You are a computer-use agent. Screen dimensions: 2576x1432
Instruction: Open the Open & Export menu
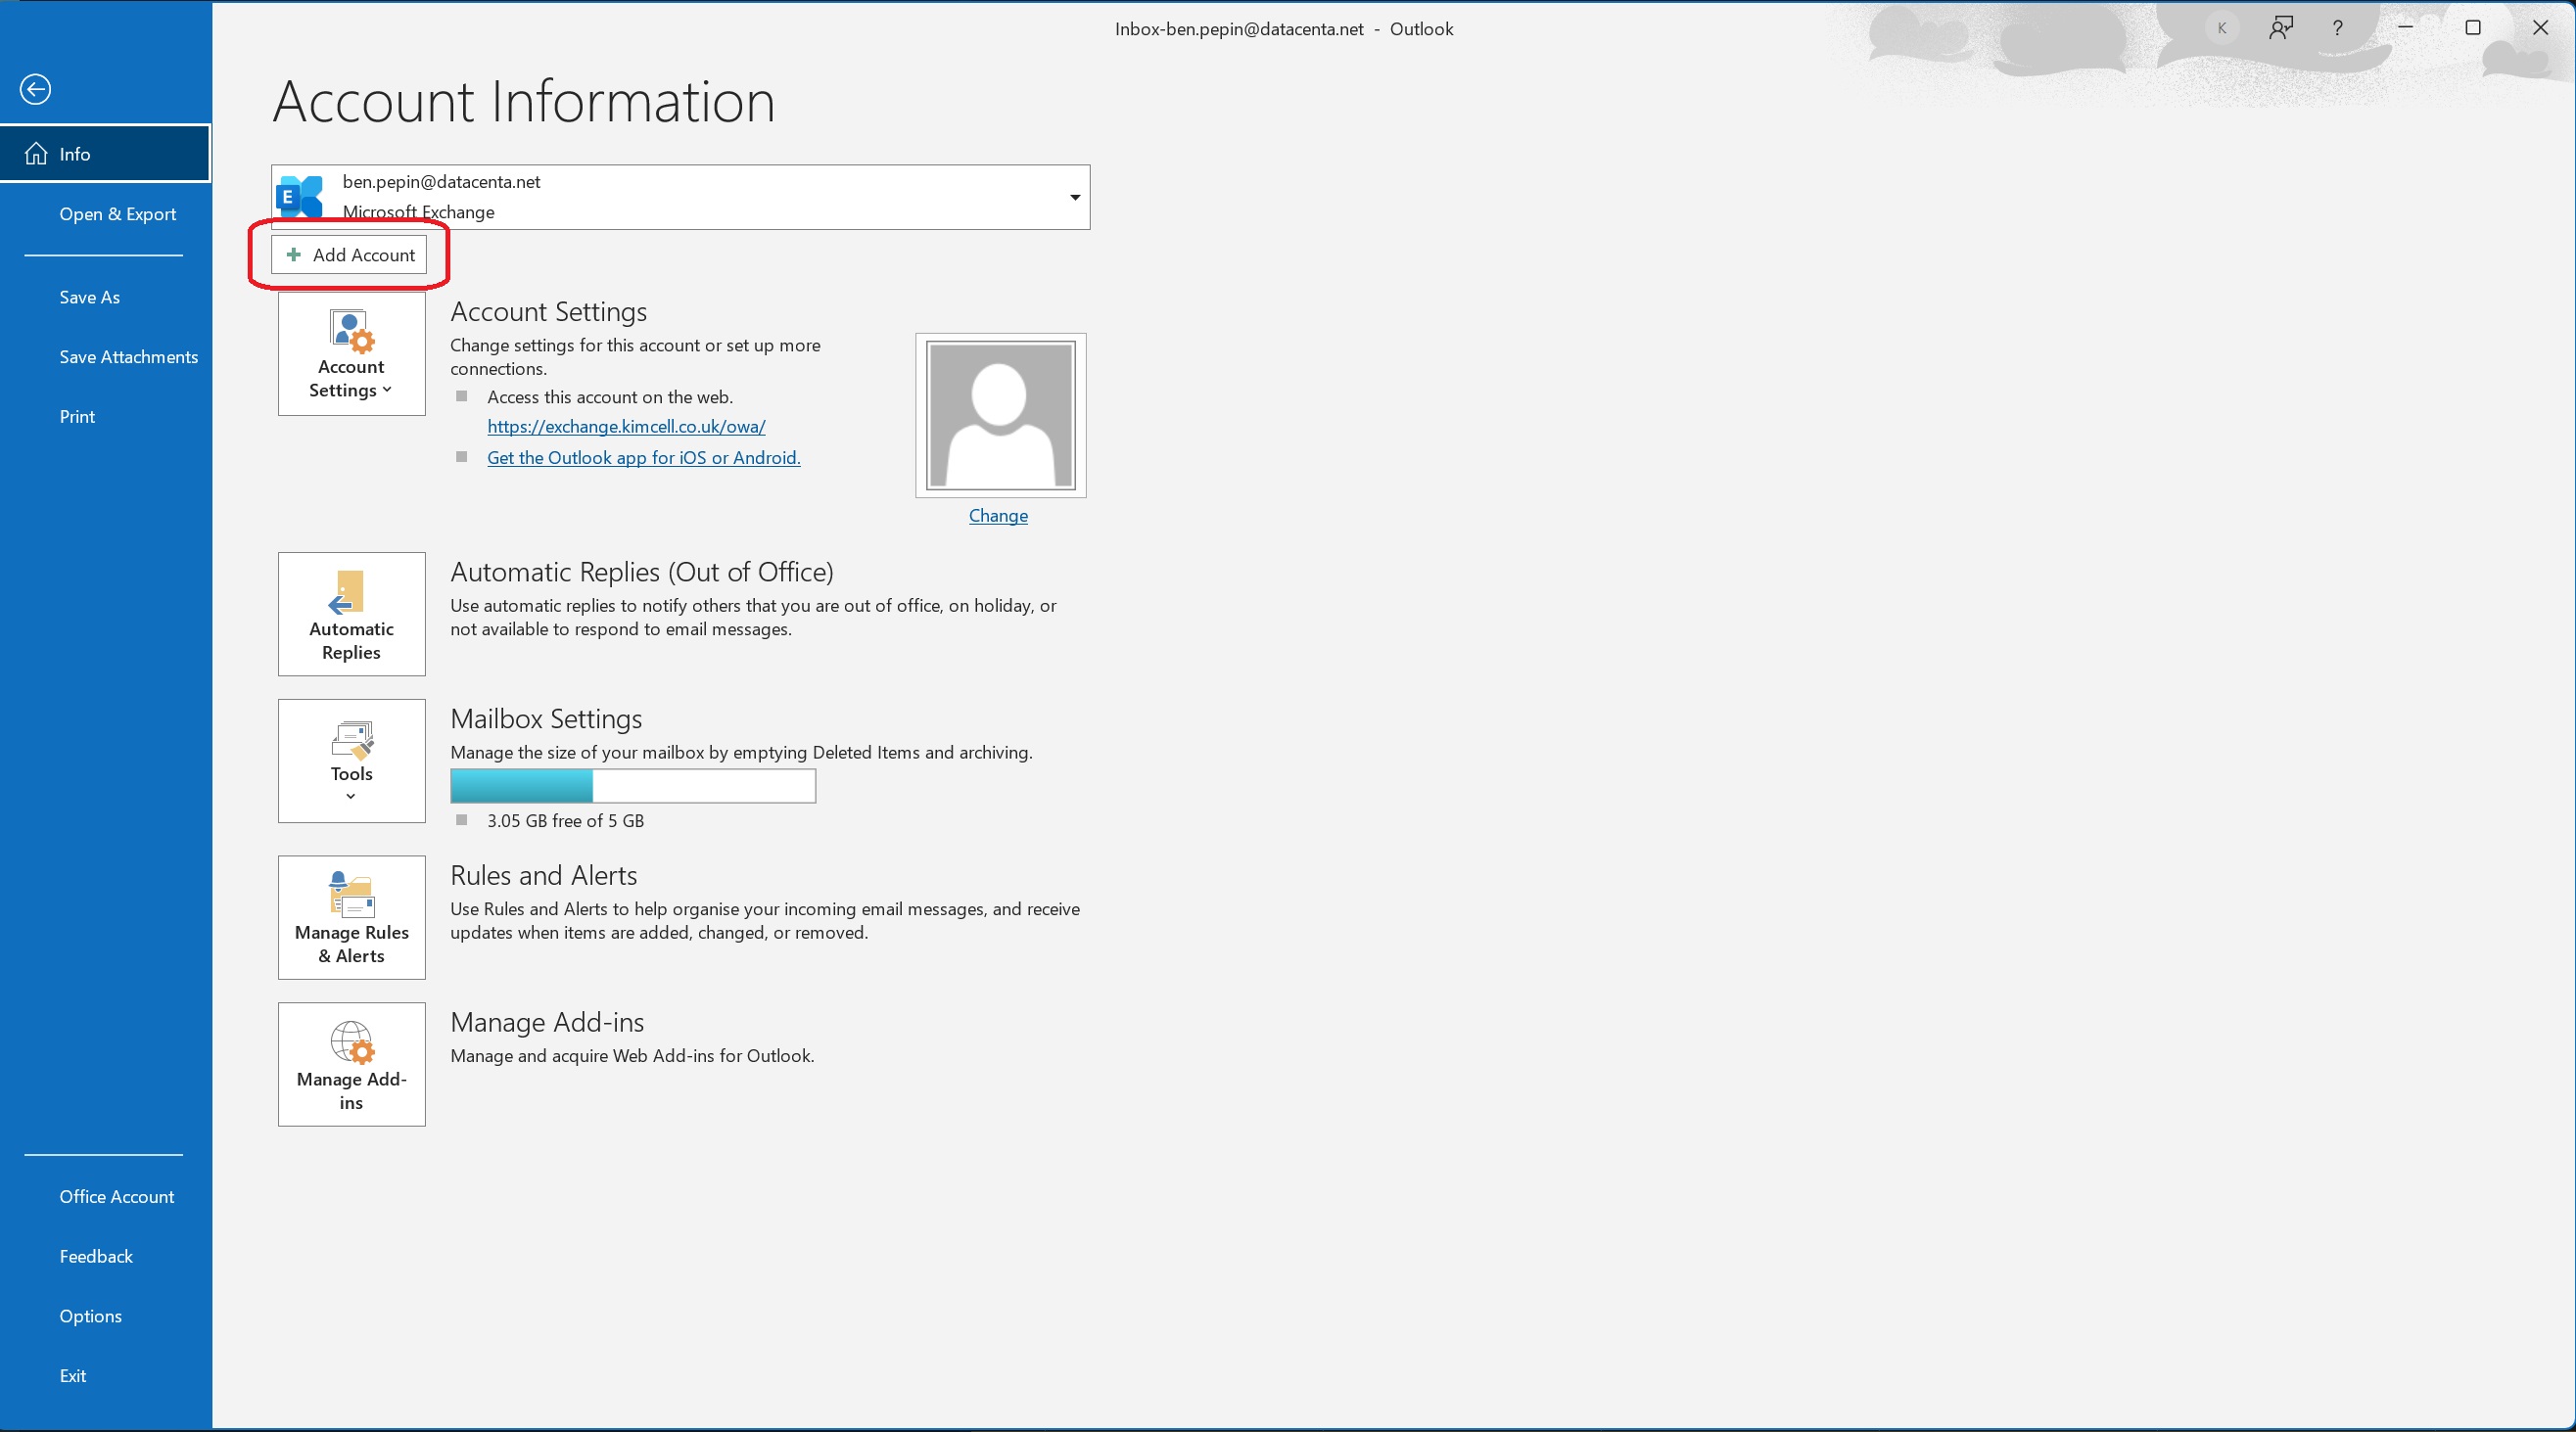pos(117,214)
